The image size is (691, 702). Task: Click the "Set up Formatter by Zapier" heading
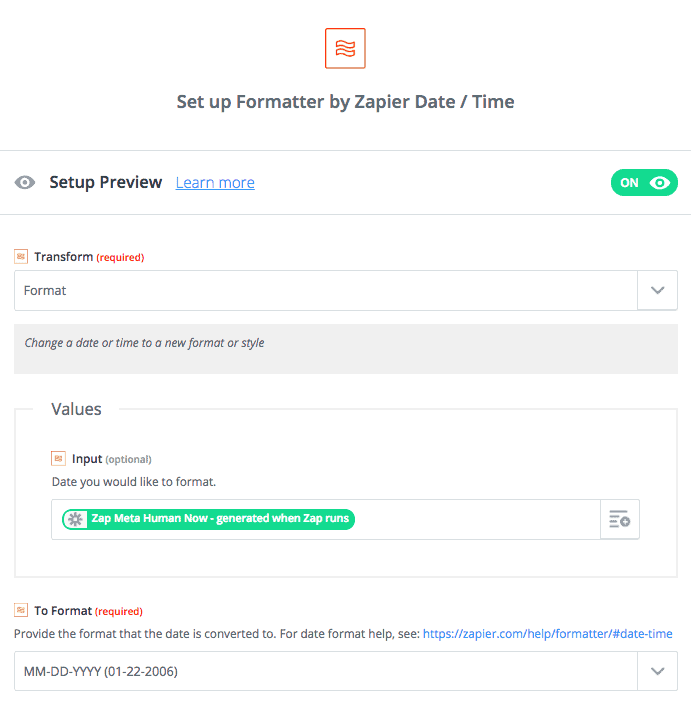pyautogui.click(x=345, y=102)
